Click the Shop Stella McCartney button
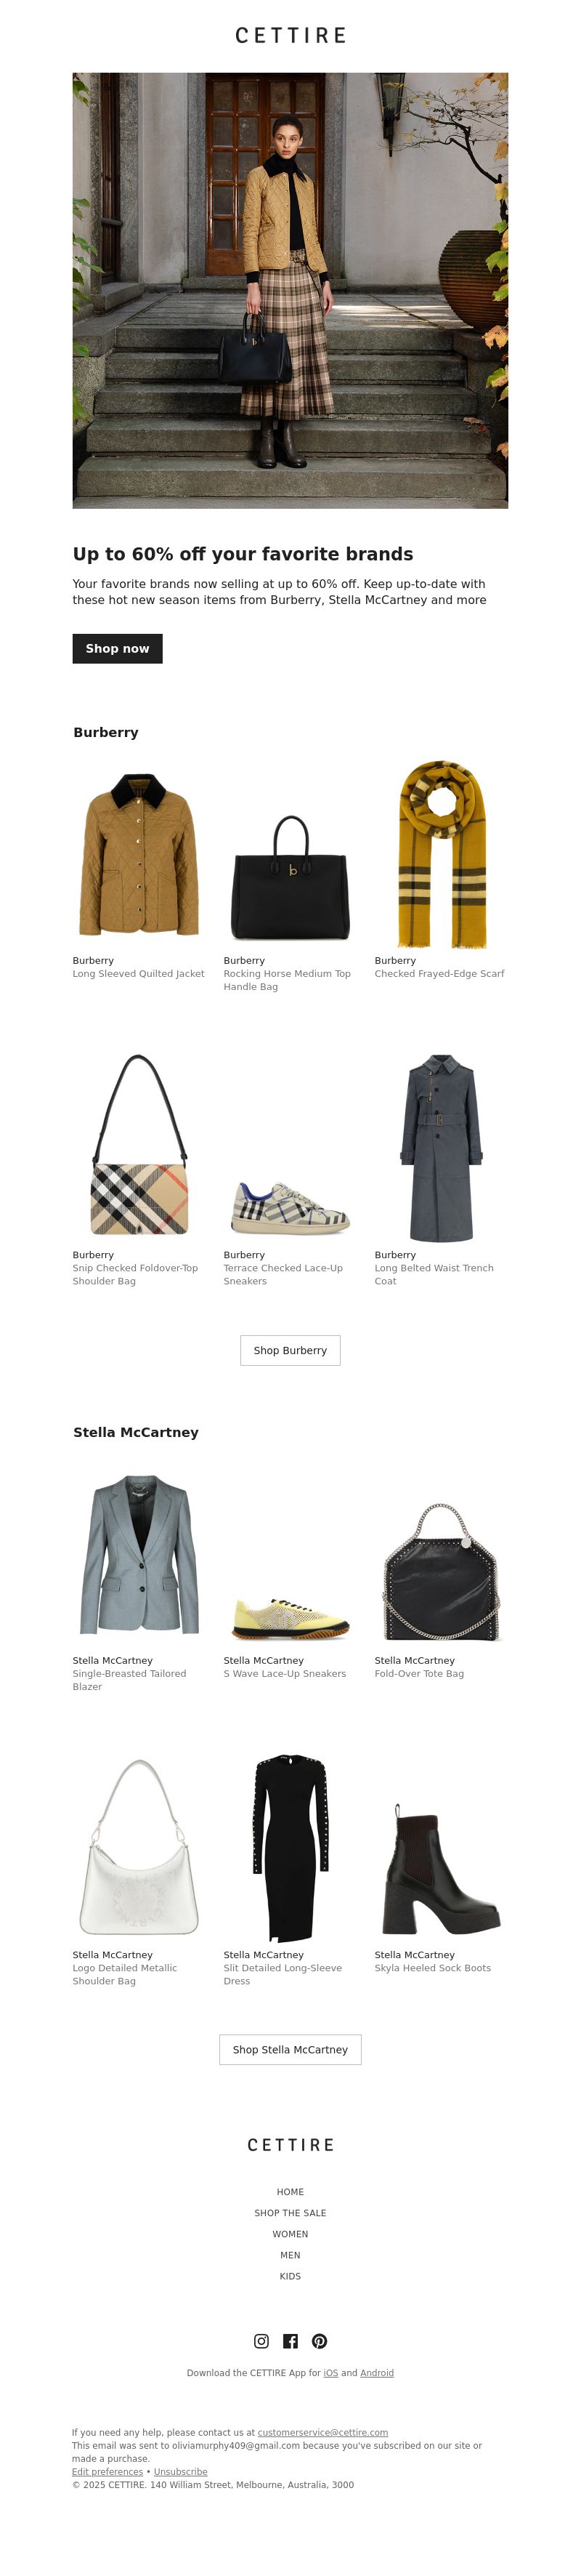Viewport: 581px width, 2576px height. click(x=290, y=2049)
